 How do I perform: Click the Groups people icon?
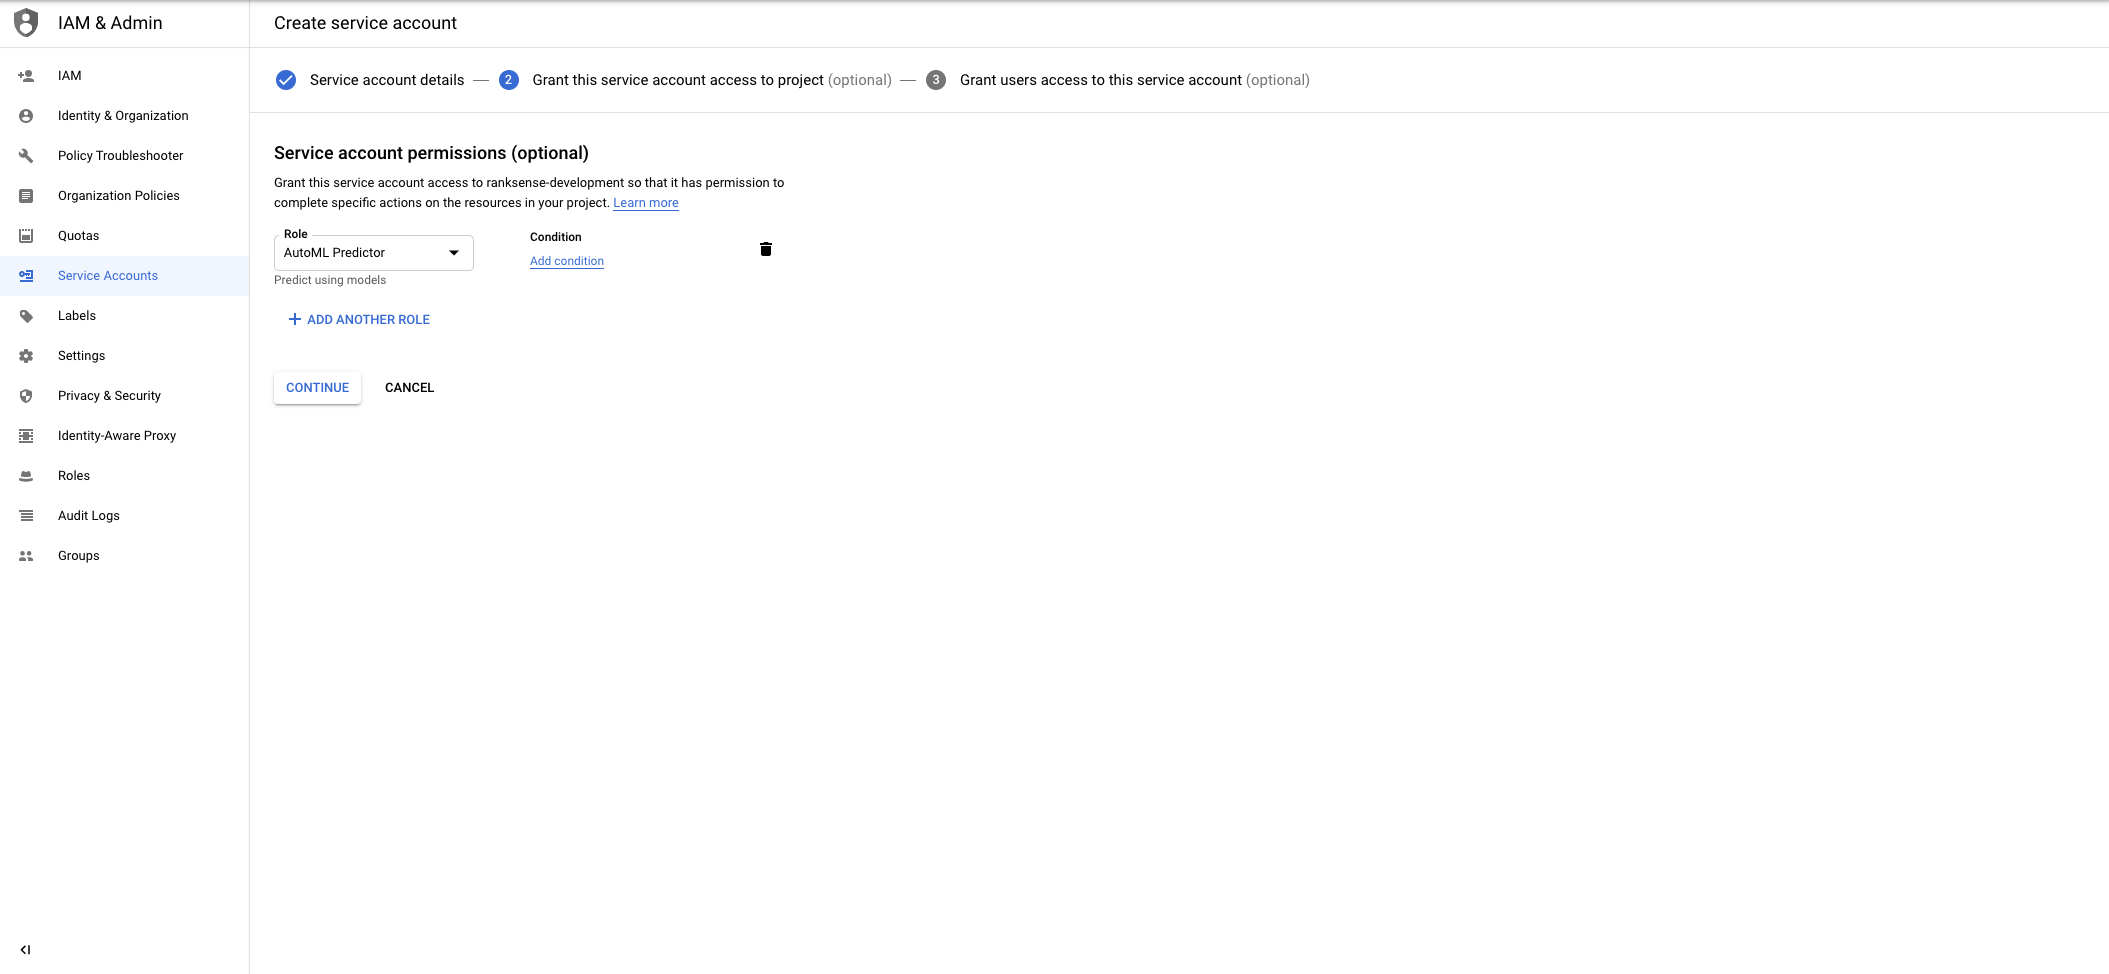26,556
